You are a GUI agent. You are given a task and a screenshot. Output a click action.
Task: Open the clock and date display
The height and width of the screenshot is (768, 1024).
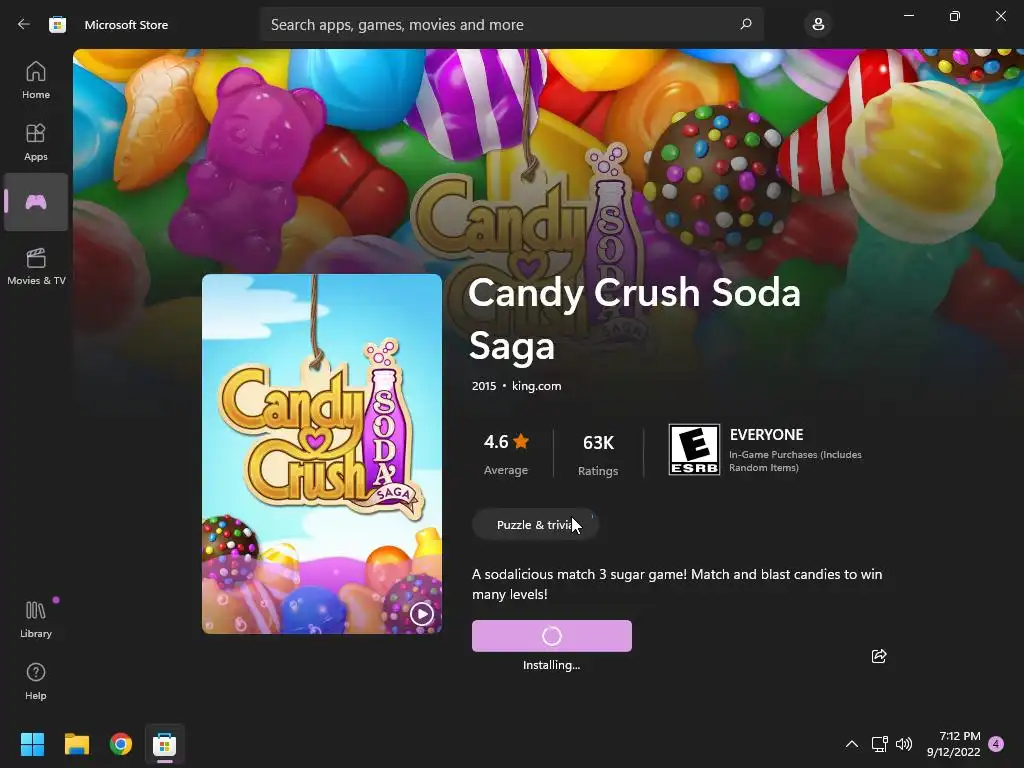tap(953, 744)
